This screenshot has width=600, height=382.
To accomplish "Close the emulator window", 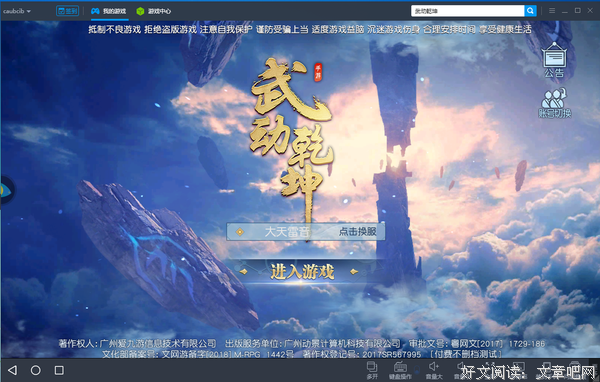I will point(590,11).
